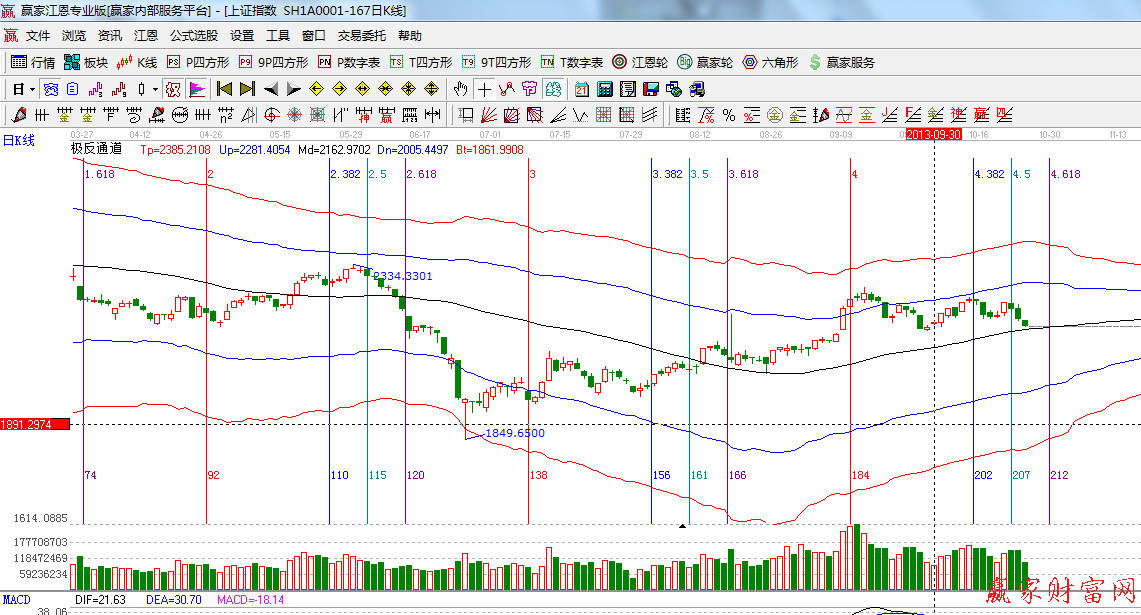Open the 江恩轮 (Gann wheel) tool
Screen dimensions: 1141x615
(639, 62)
